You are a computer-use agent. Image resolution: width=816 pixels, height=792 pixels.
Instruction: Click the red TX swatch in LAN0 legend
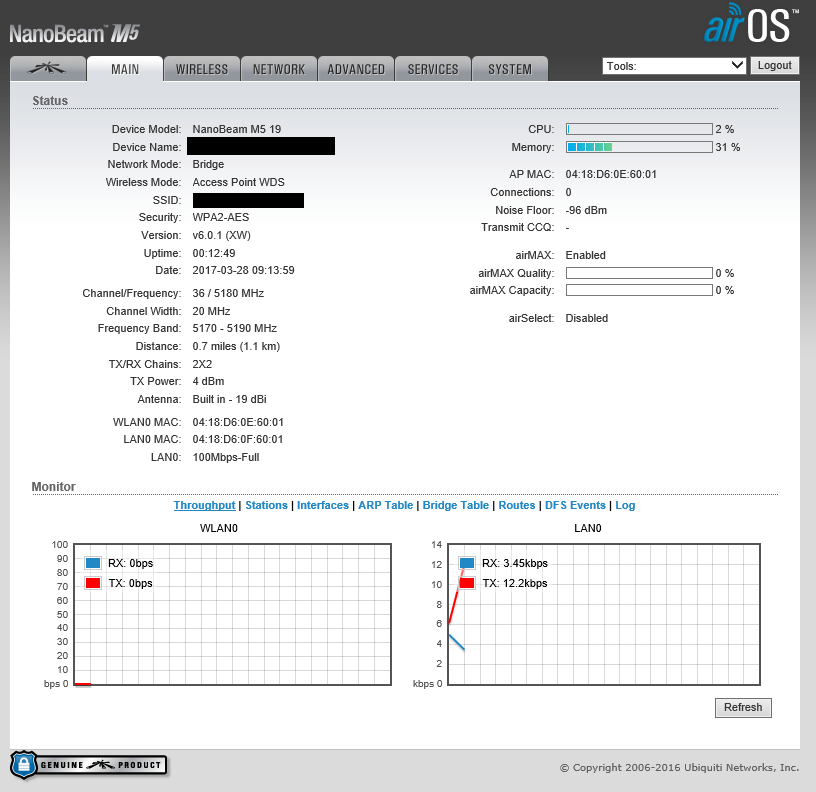tap(467, 583)
